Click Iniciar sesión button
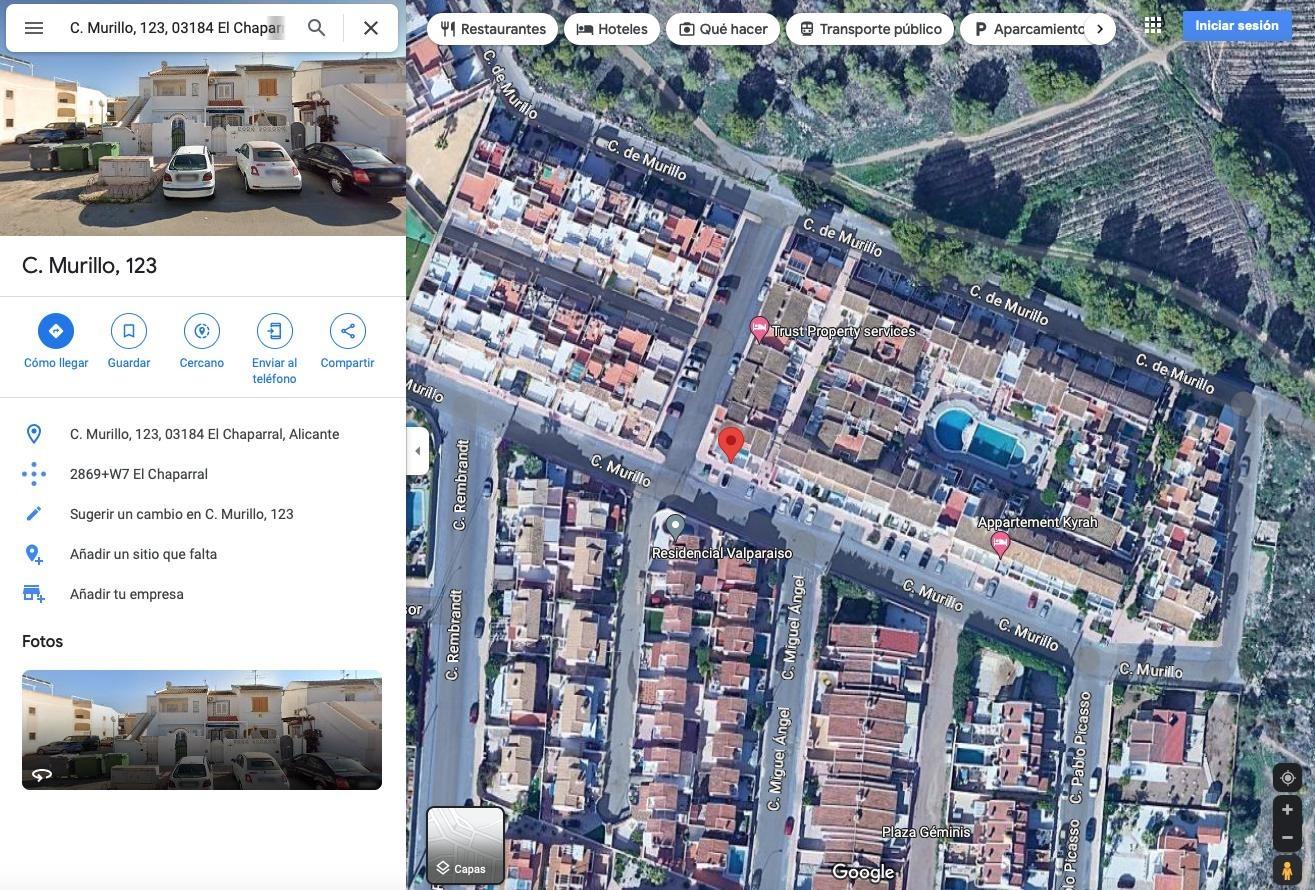 click(x=1237, y=26)
